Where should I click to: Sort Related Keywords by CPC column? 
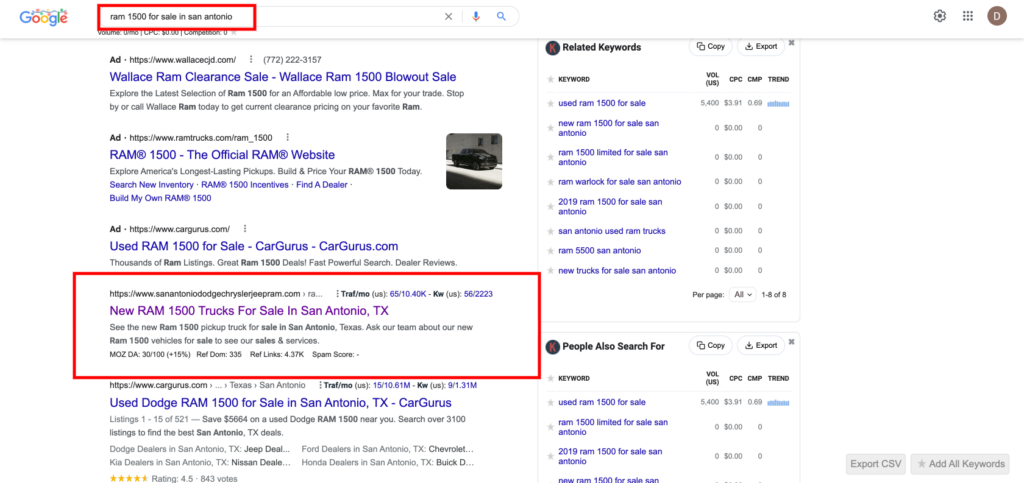click(x=735, y=80)
